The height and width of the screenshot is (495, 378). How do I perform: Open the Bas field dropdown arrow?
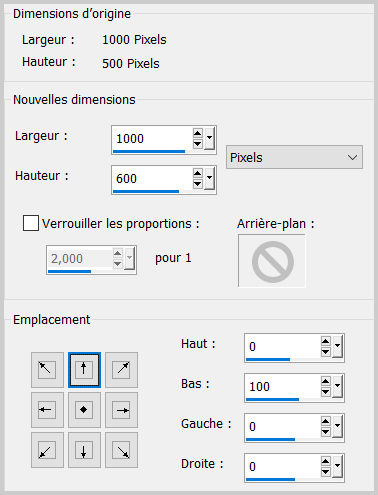pyautogui.click(x=337, y=386)
